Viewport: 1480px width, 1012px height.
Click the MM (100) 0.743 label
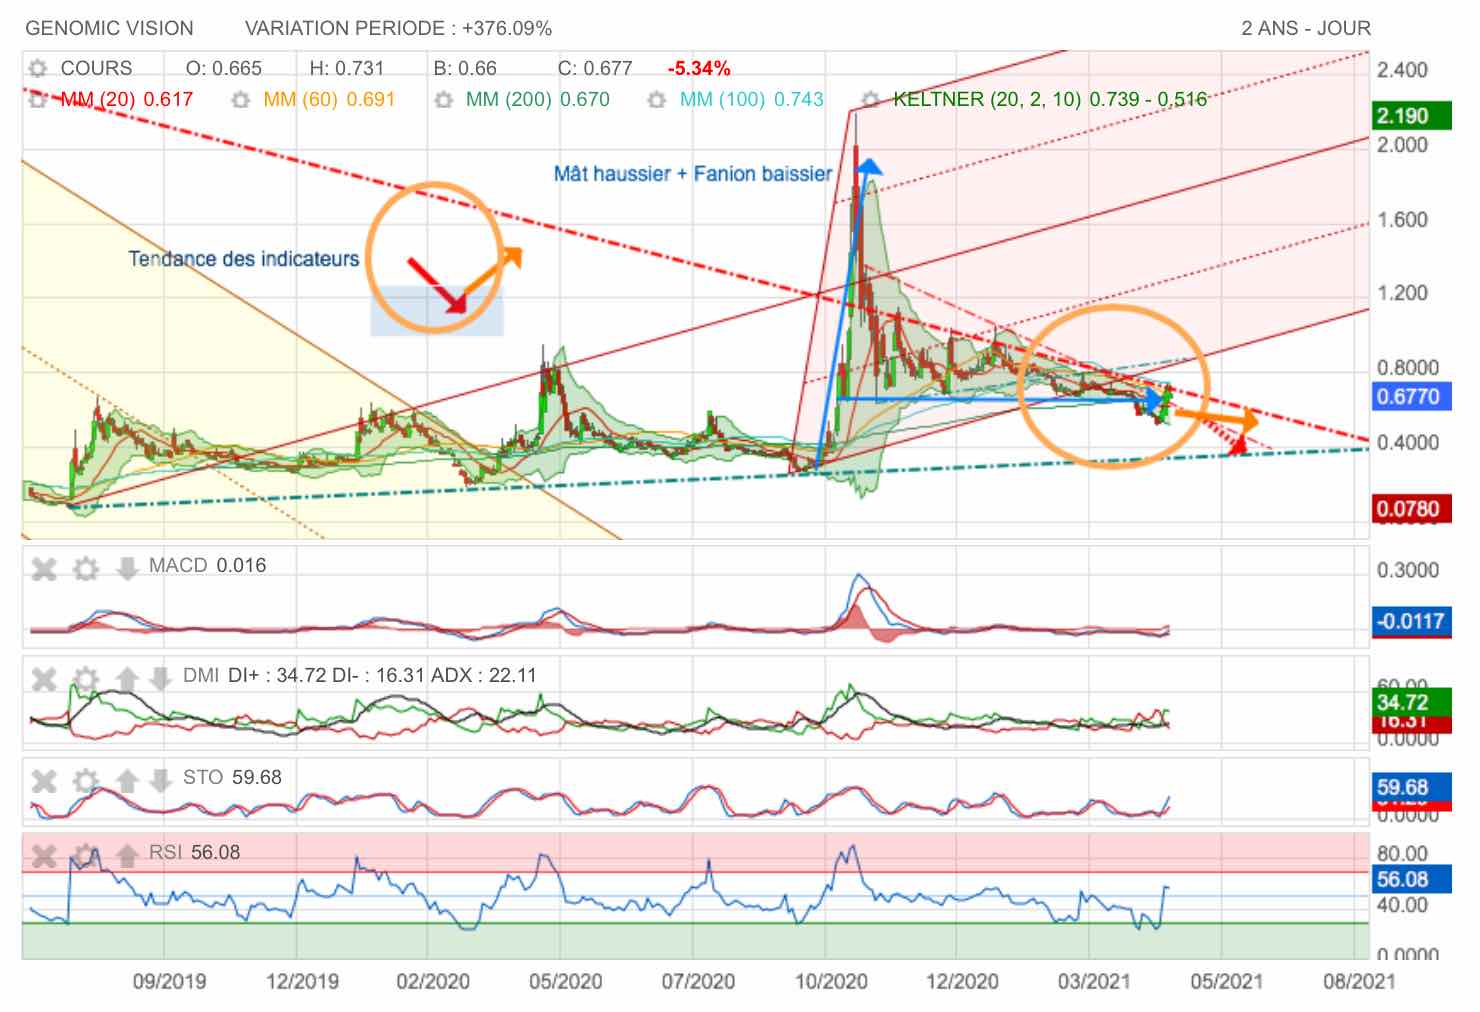coord(752,100)
